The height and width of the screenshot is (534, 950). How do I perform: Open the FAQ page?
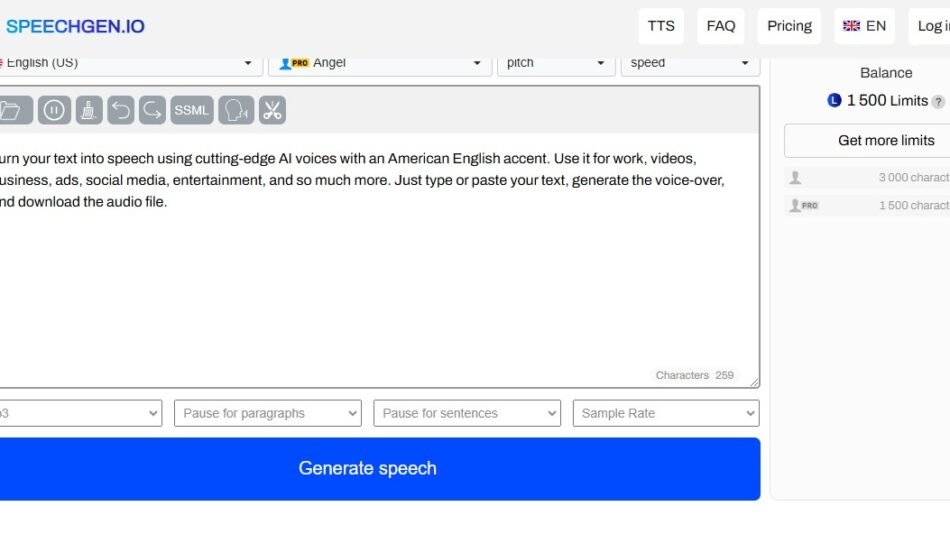point(721,26)
